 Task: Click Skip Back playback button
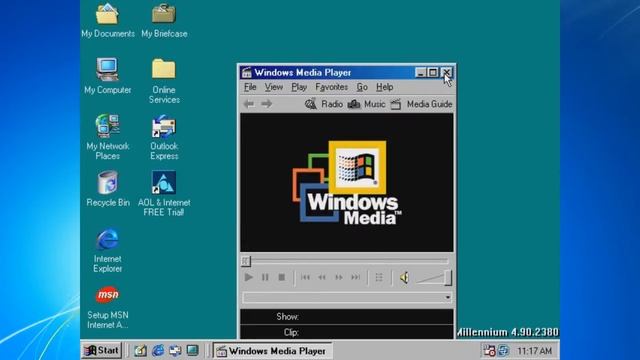tap(305, 278)
